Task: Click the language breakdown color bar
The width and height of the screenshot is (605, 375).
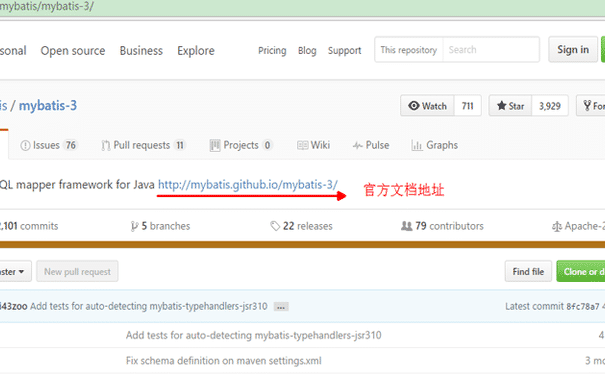Action: tap(302, 244)
